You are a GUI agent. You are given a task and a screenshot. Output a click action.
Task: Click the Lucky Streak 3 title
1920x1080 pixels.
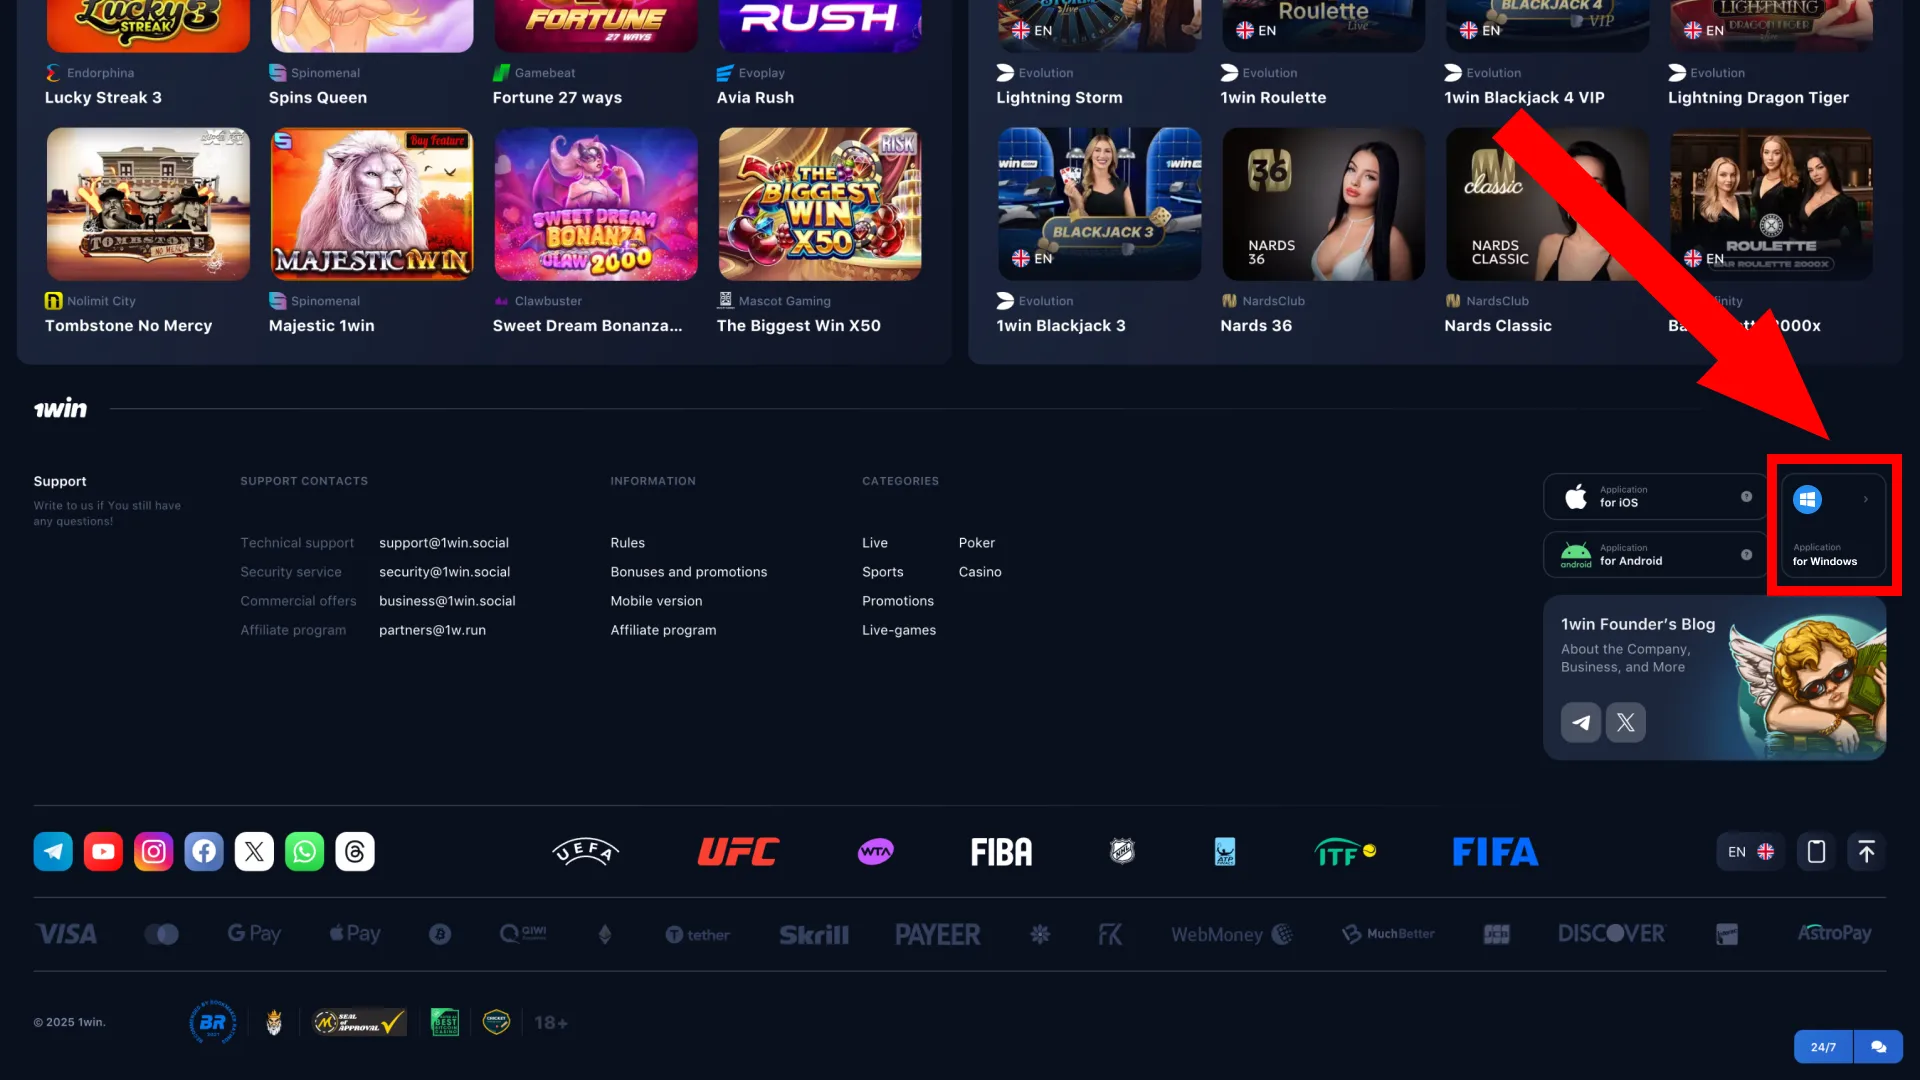[x=103, y=98]
